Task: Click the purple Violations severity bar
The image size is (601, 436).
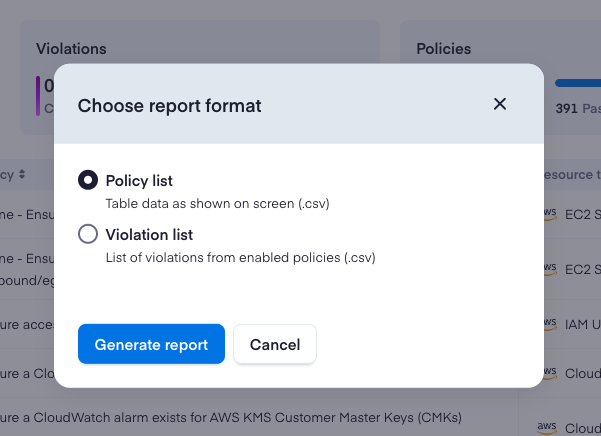Action: 38,94
